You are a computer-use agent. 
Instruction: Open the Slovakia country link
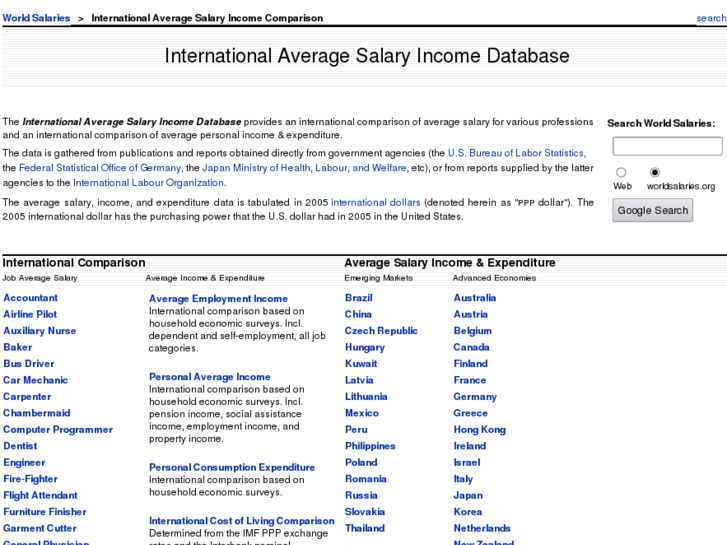(365, 512)
